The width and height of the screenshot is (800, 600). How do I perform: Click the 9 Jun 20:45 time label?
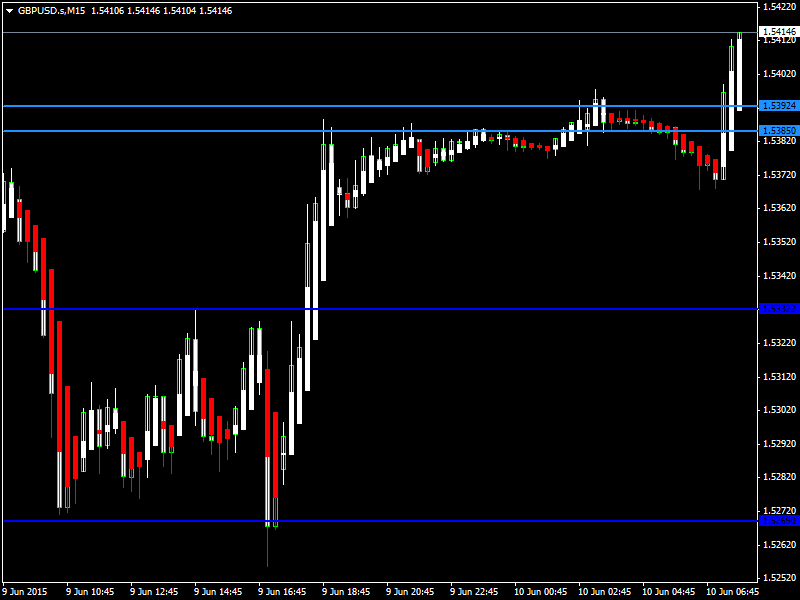point(413,590)
